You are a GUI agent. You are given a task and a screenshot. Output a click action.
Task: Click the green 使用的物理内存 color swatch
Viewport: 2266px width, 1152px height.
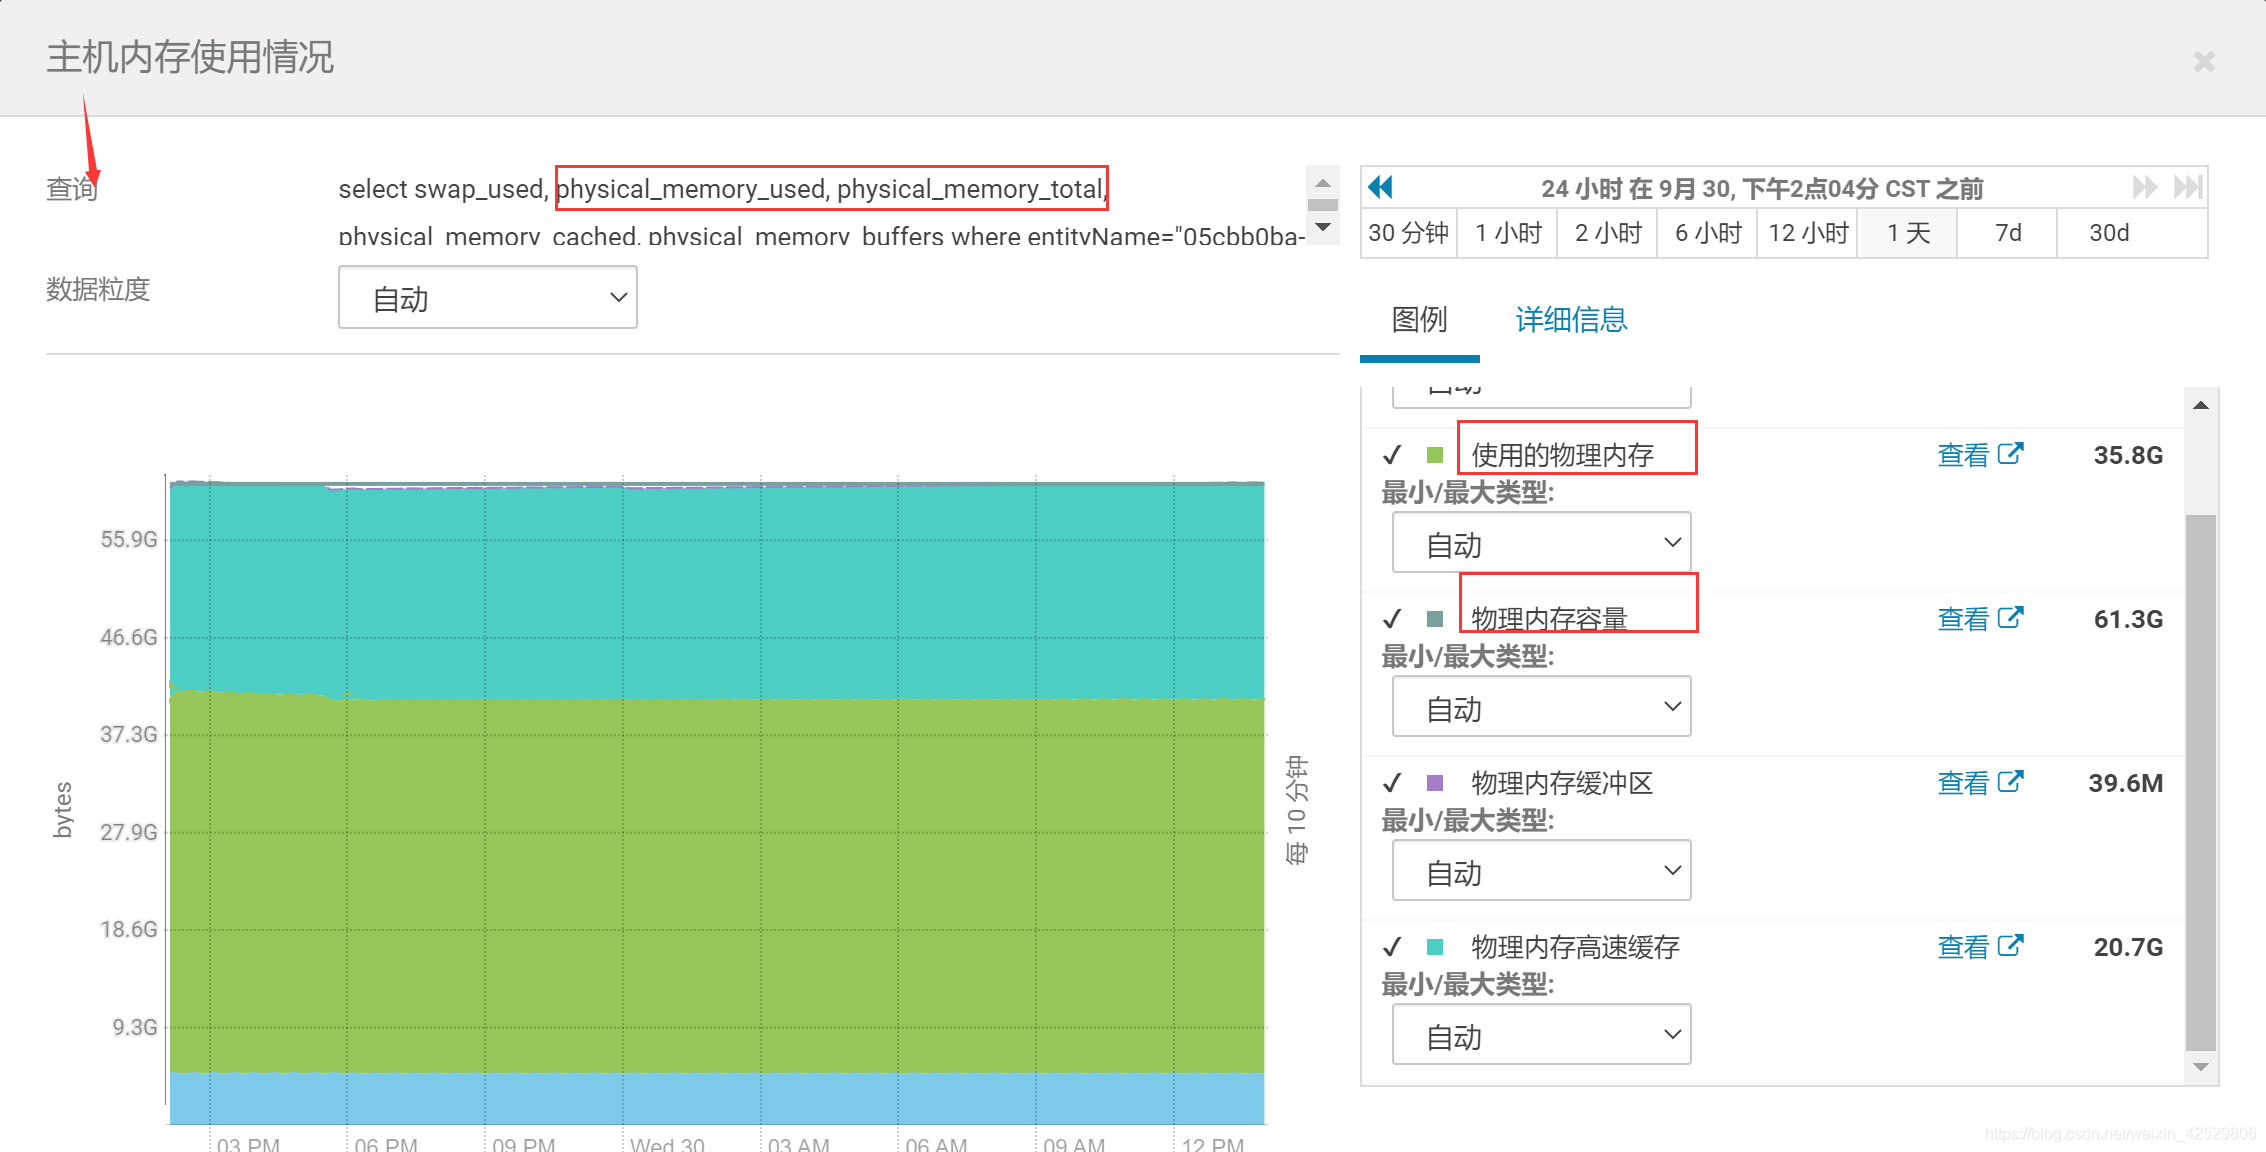(x=1435, y=456)
